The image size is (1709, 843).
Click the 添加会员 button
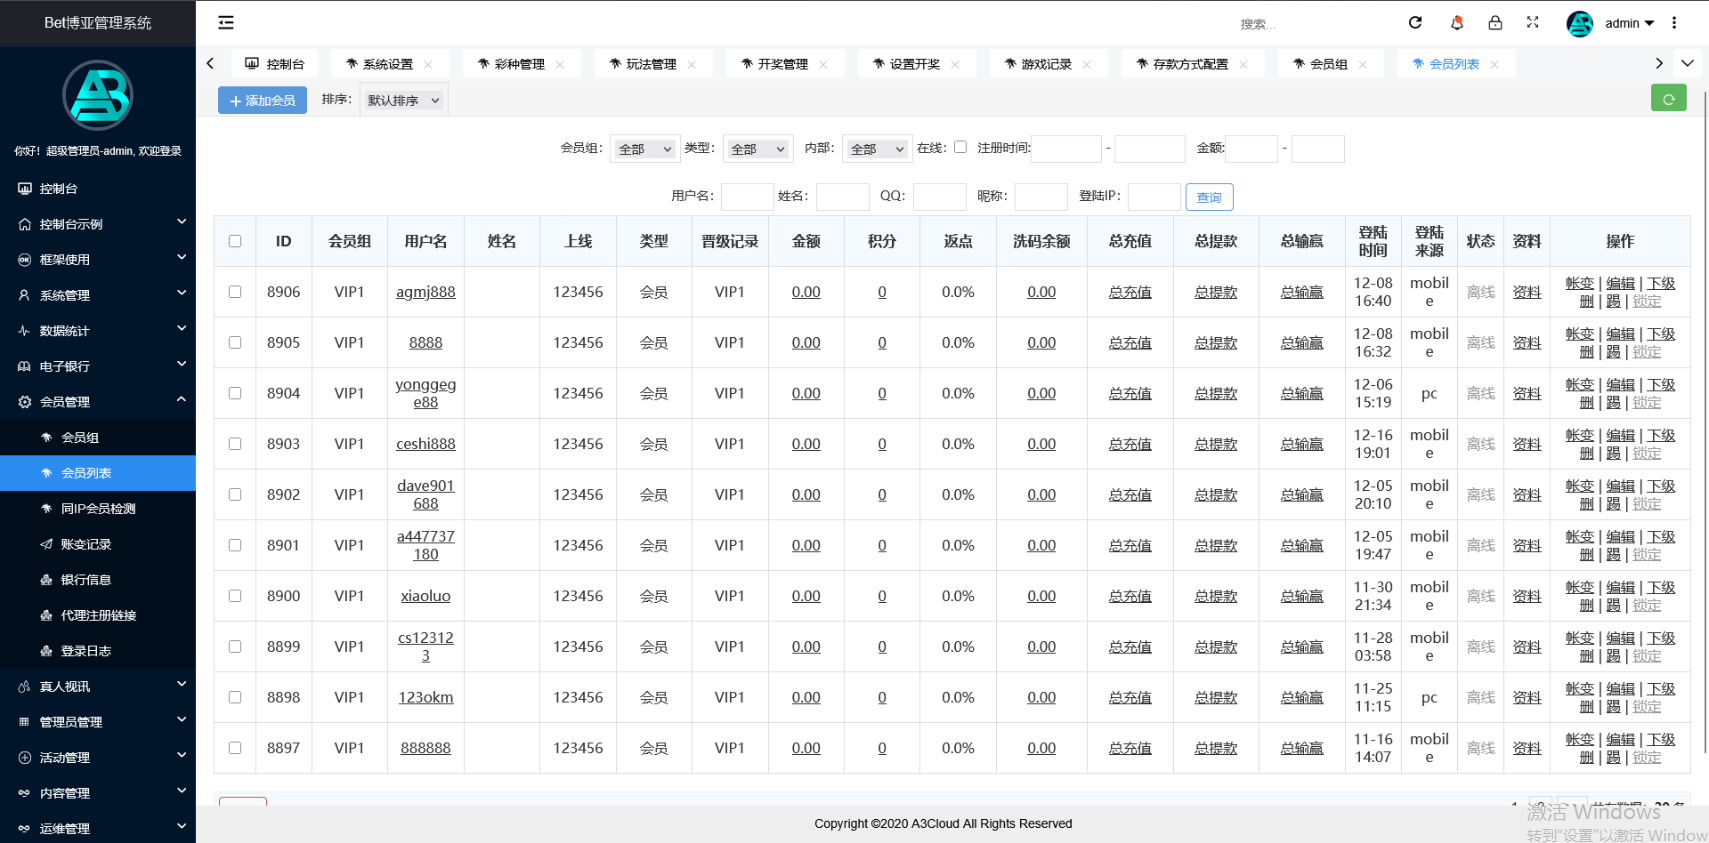tap(262, 100)
